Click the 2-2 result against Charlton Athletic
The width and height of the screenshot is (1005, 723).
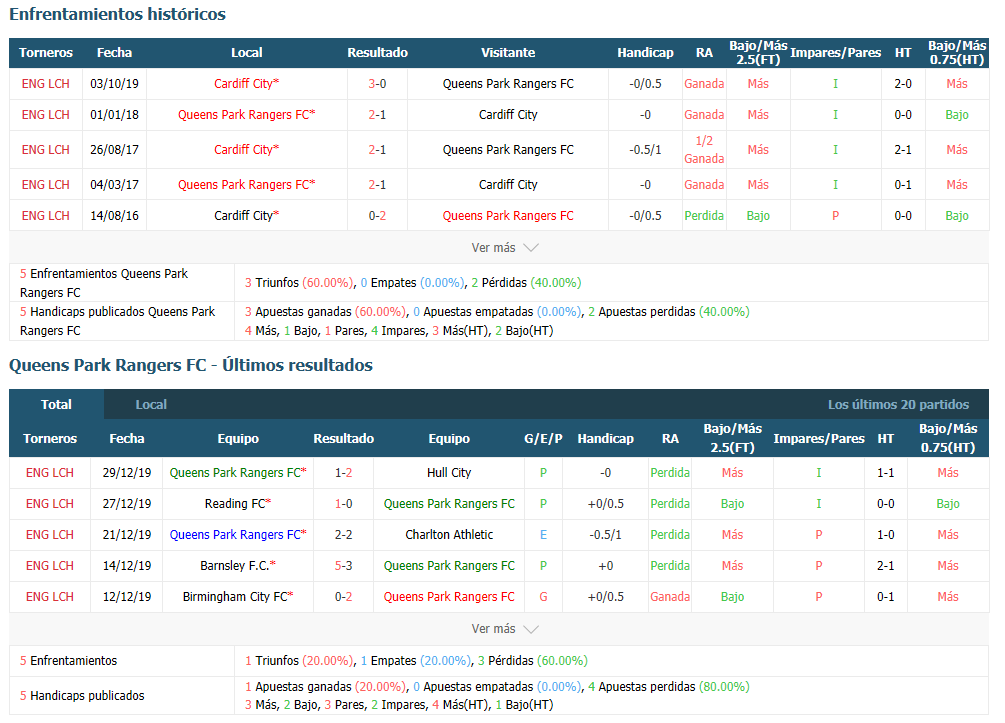[x=344, y=535]
